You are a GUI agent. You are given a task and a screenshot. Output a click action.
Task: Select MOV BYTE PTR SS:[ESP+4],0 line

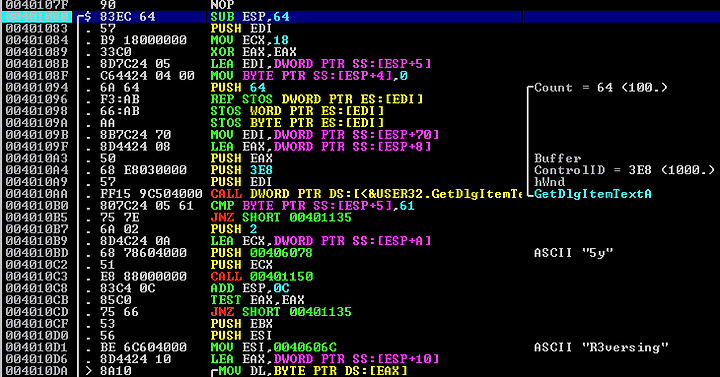point(309,76)
